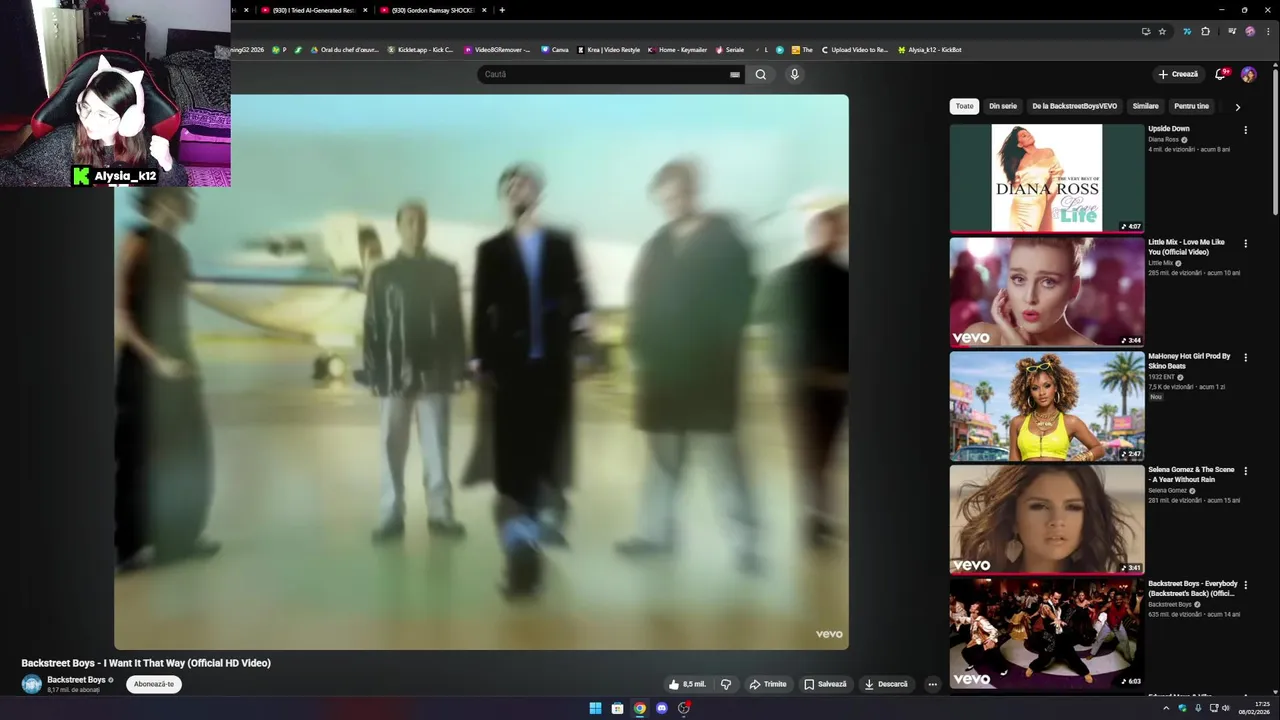The width and height of the screenshot is (1280, 720).
Task: Click the YouTube search magnifier button
Action: (761, 74)
